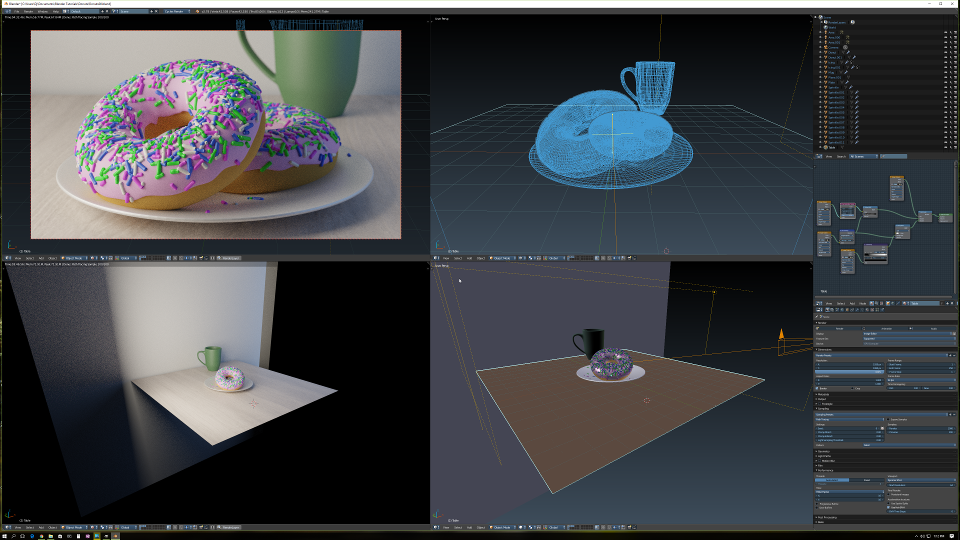
Task: Click the Camera object icon in outliner
Action: pyautogui.click(x=825, y=47)
